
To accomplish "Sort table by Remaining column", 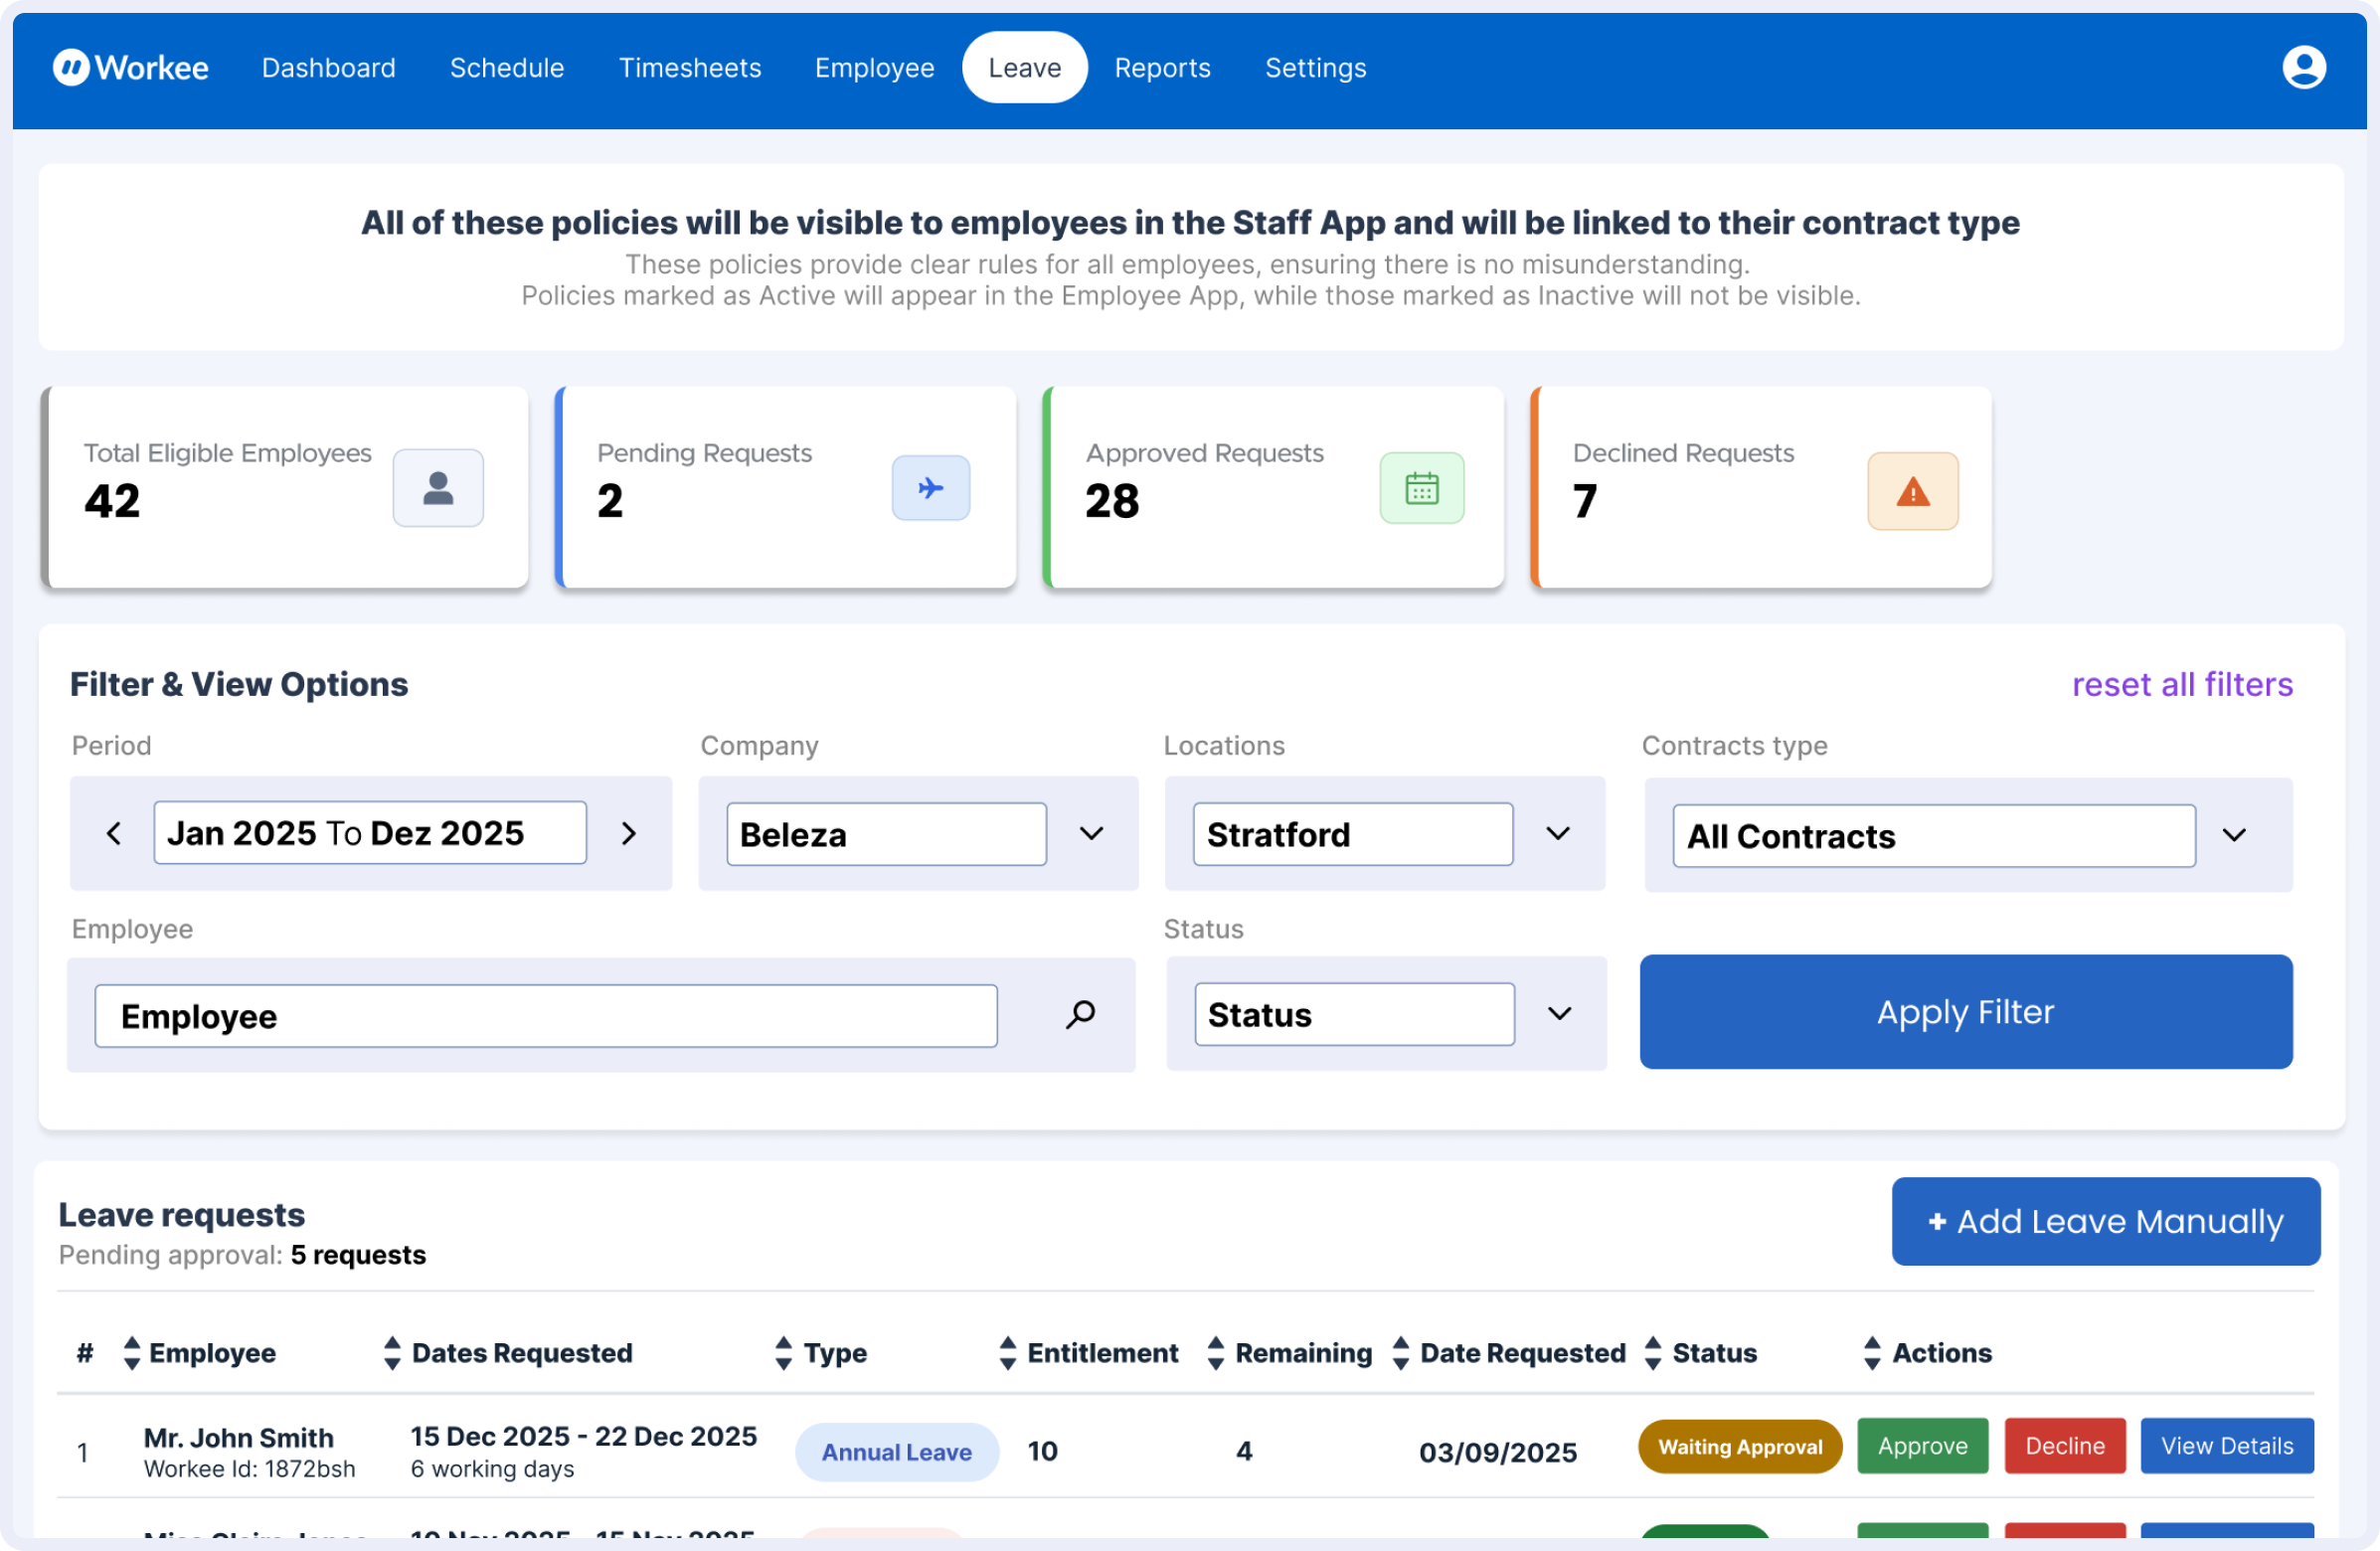I will [x=1216, y=1353].
